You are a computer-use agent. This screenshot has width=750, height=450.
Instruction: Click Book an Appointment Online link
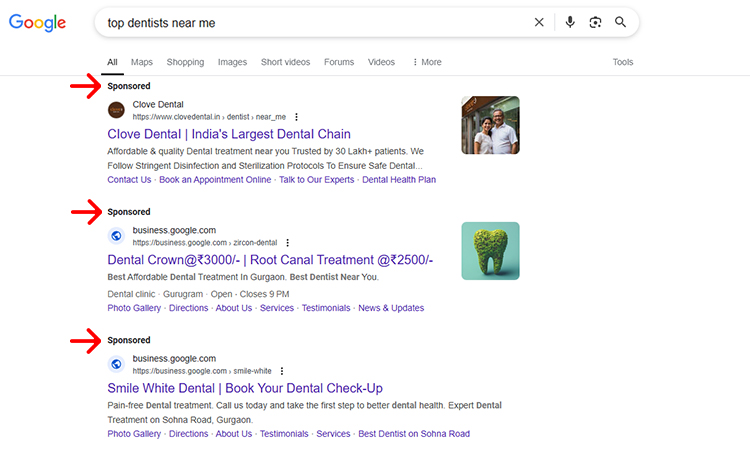coord(215,180)
